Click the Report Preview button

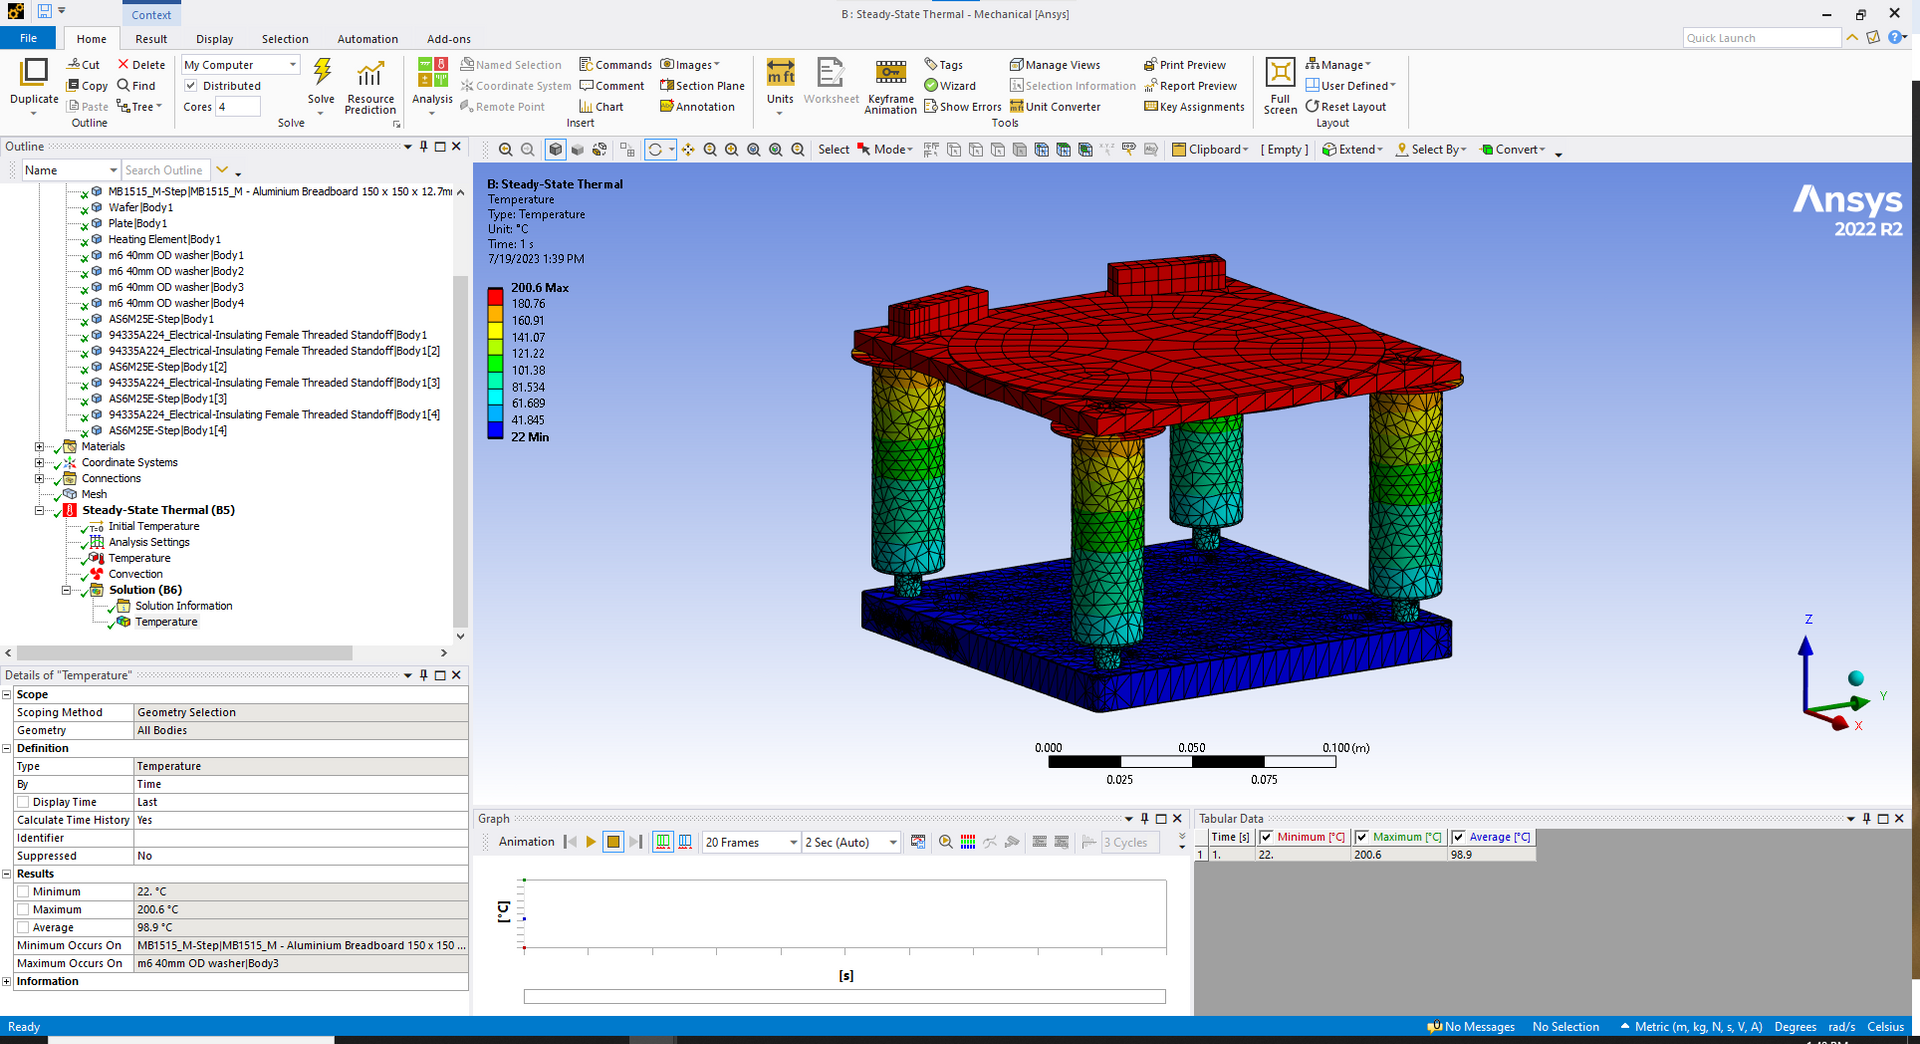tap(1190, 86)
